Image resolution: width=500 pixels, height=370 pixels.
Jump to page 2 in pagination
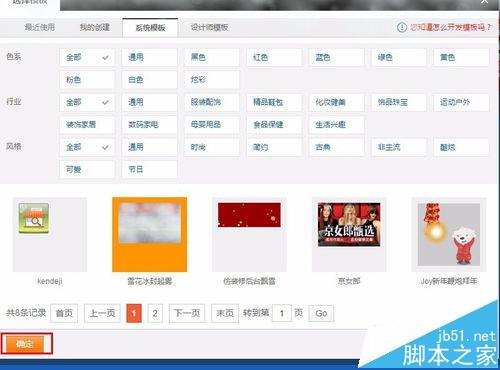(155, 313)
